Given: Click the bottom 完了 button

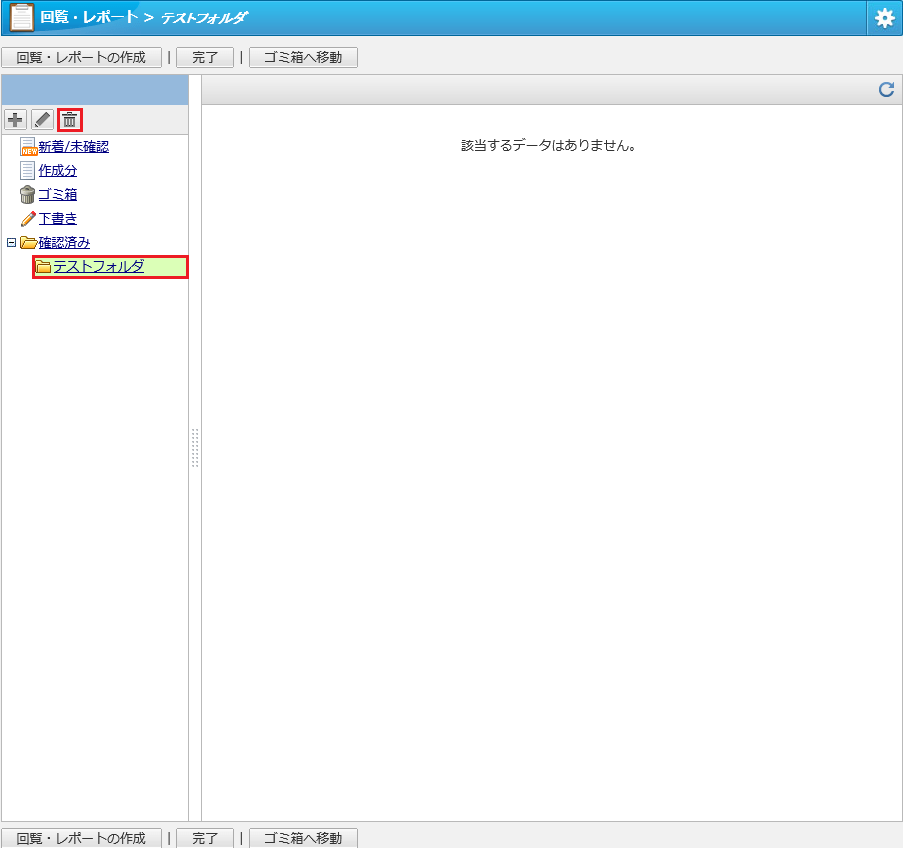Looking at the screenshot, I should 205,838.
